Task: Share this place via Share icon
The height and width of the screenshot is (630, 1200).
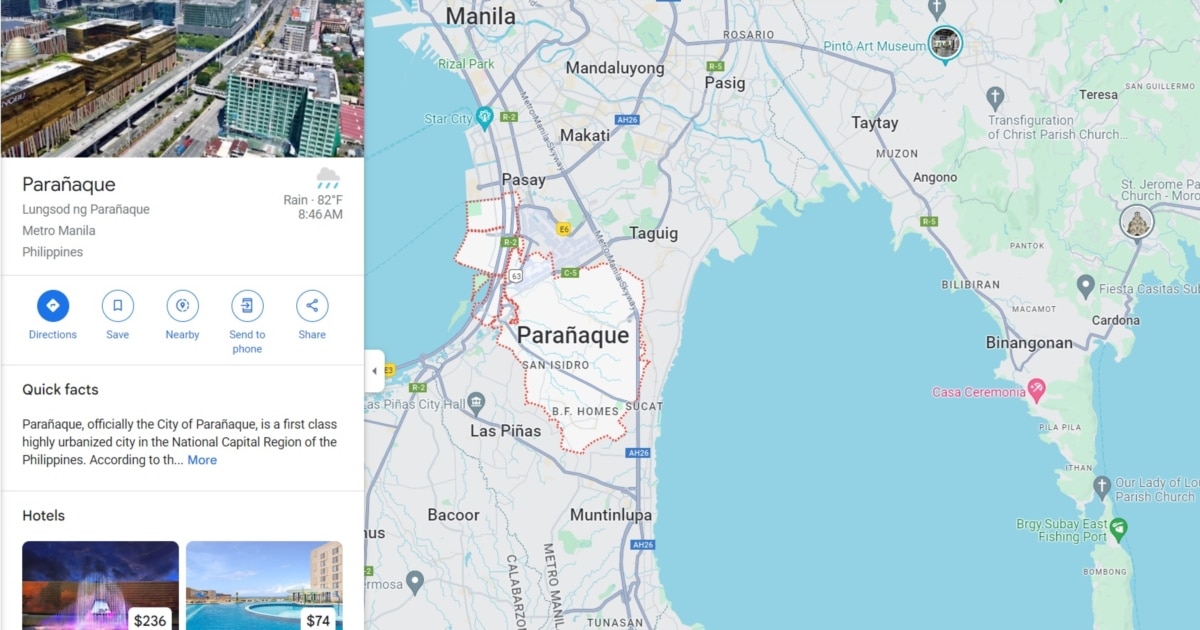Action: (x=312, y=306)
